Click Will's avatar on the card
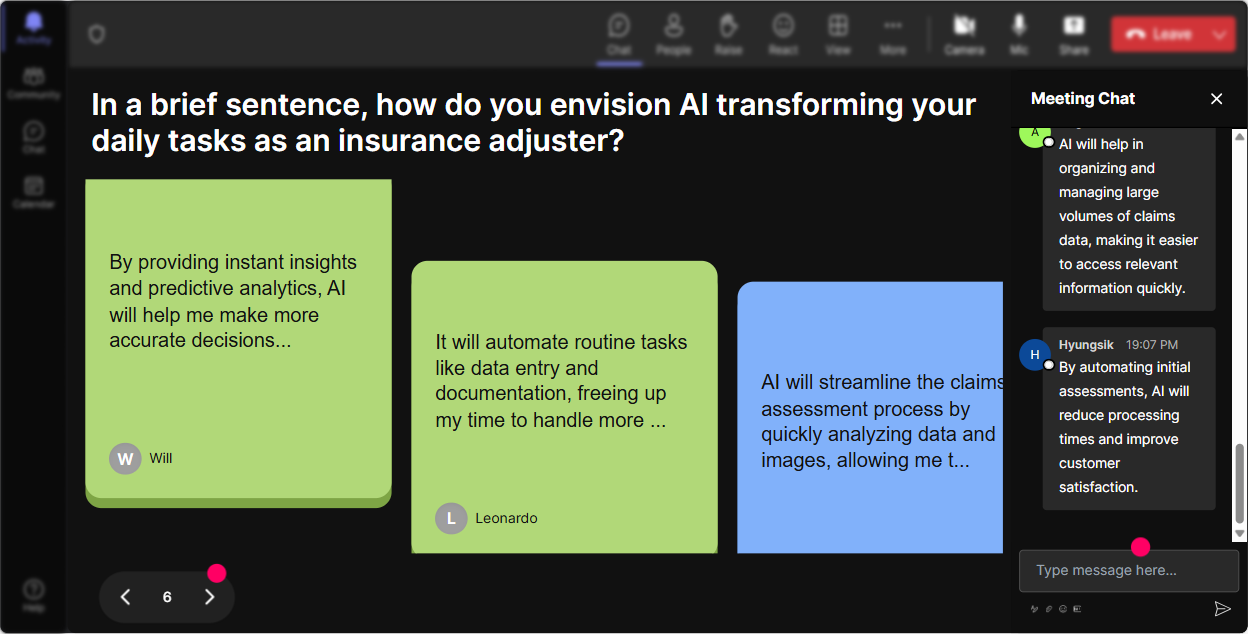1248x634 pixels. (x=125, y=458)
